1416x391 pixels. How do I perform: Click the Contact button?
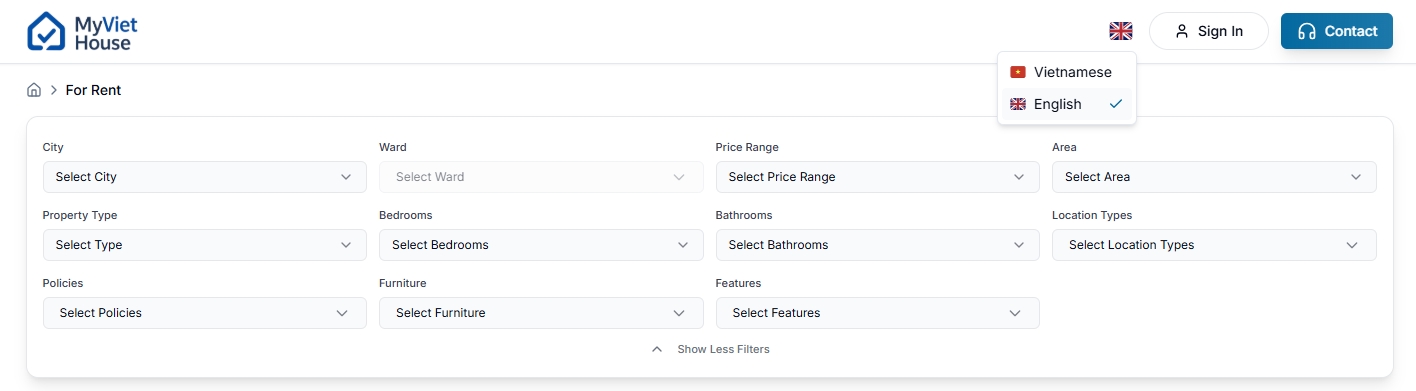click(x=1336, y=31)
